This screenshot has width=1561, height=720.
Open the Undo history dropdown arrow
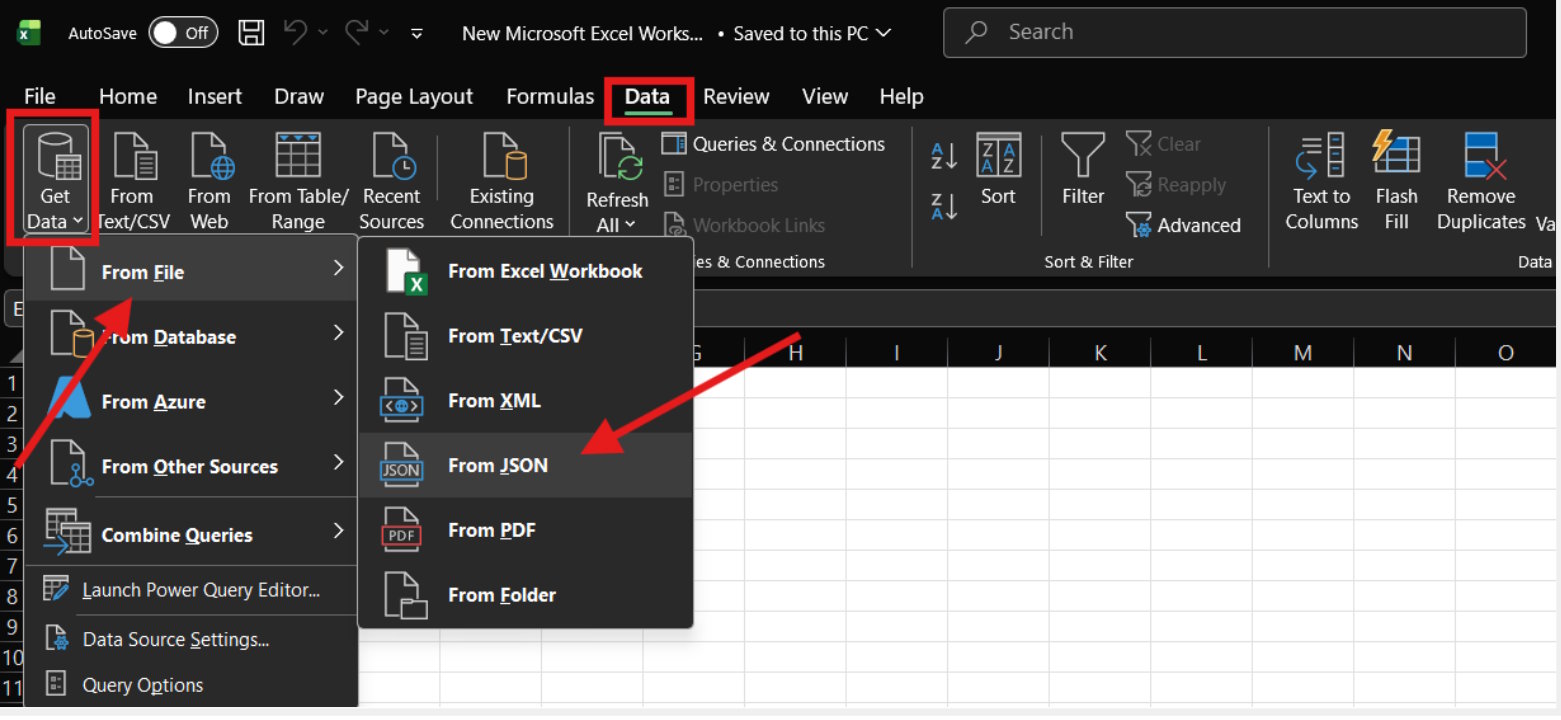[x=323, y=33]
